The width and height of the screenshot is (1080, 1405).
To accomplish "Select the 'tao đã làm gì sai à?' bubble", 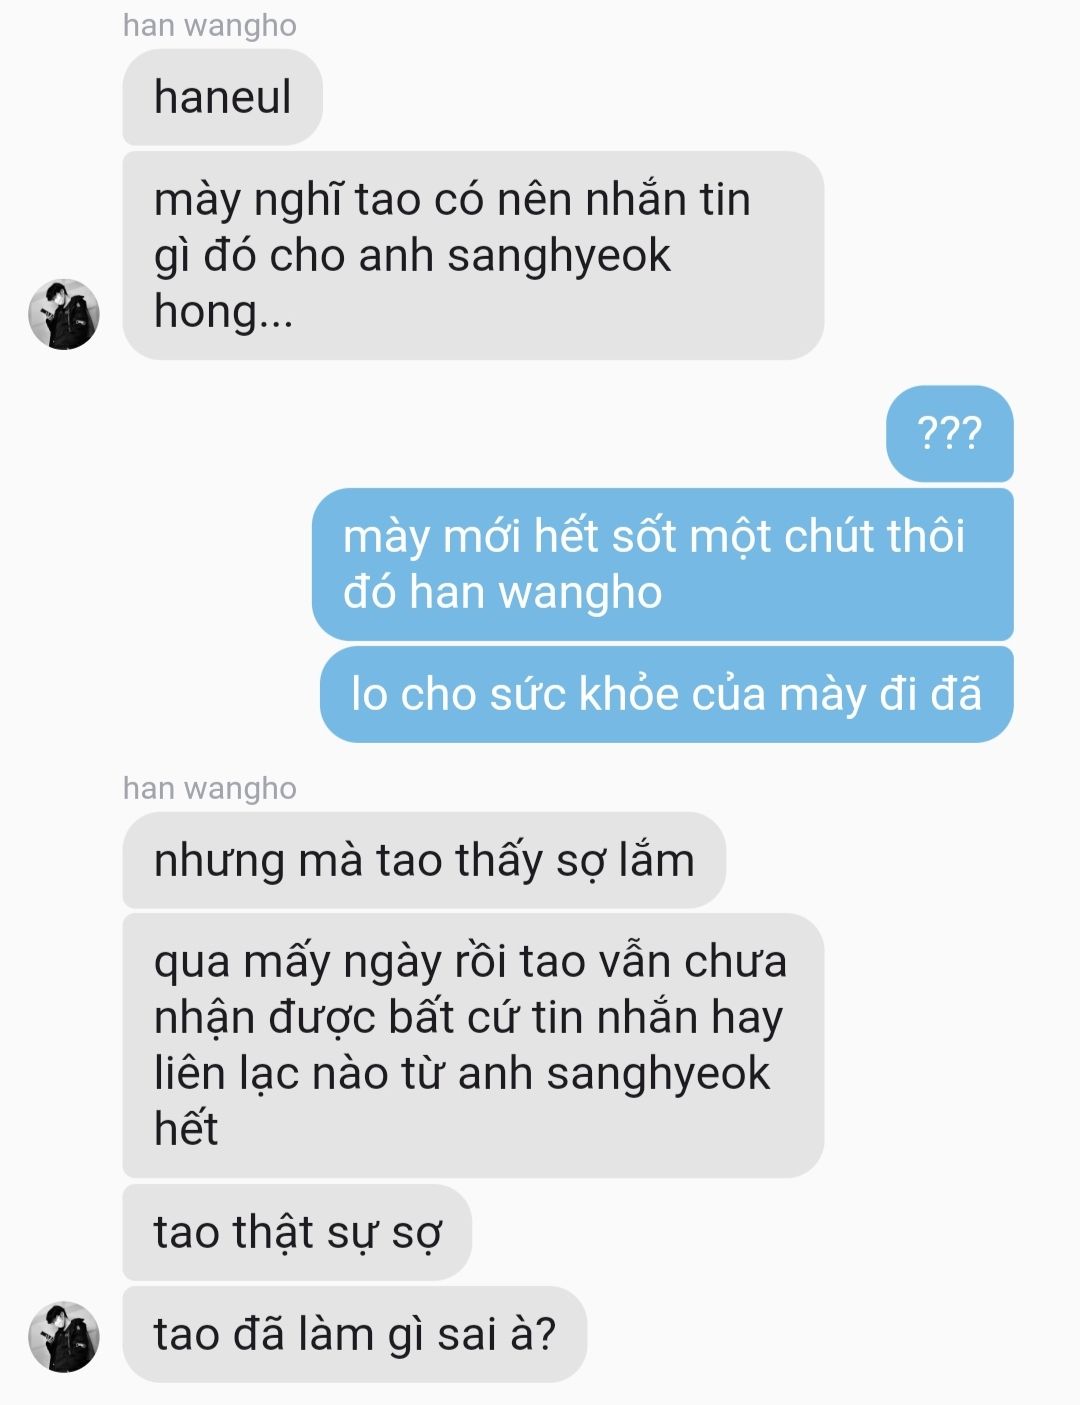I will (354, 1334).
